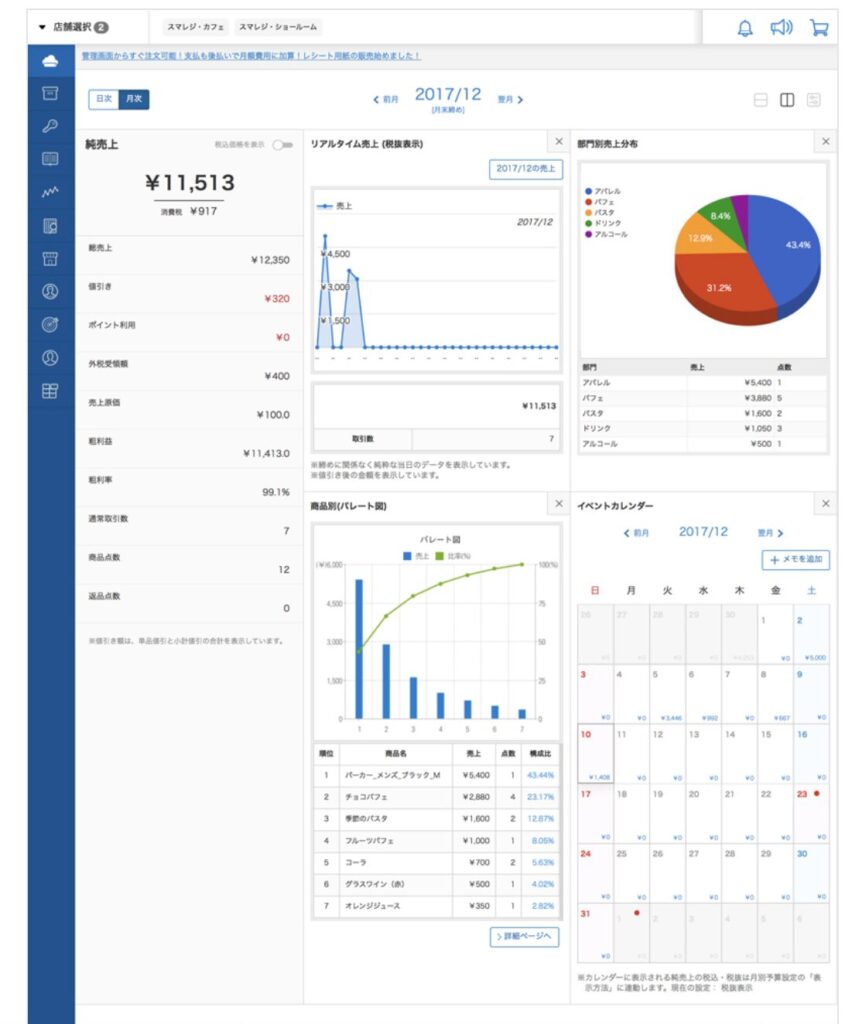
Task: Click the notification bell icon
Action: click(x=745, y=28)
